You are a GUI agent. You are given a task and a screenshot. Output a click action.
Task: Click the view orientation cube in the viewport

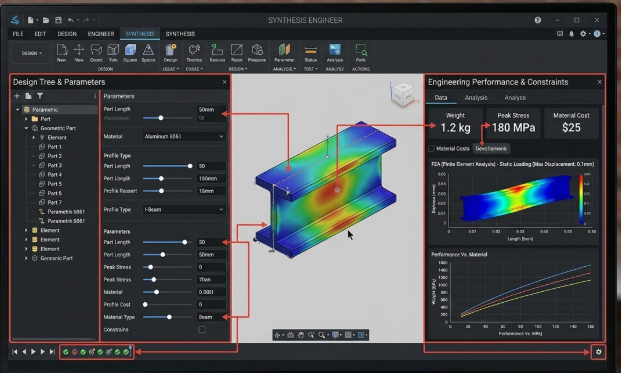point(403,94)
